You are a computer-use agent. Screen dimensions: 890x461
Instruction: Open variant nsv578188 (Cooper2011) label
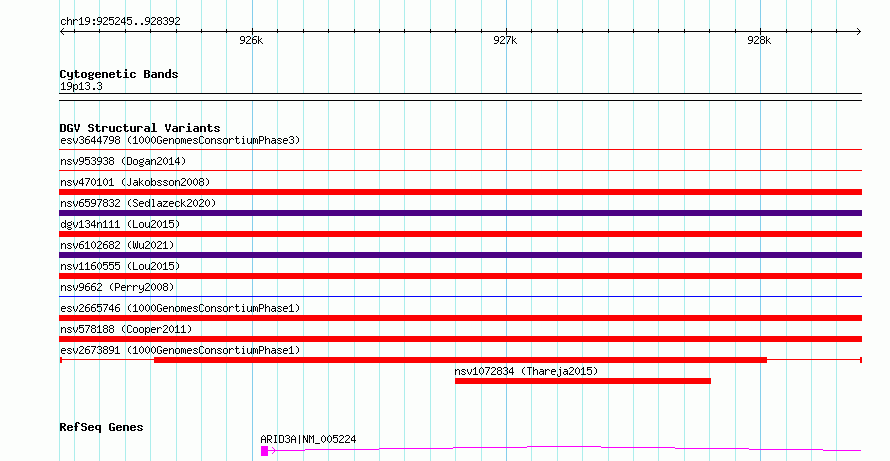coord(126,329)
